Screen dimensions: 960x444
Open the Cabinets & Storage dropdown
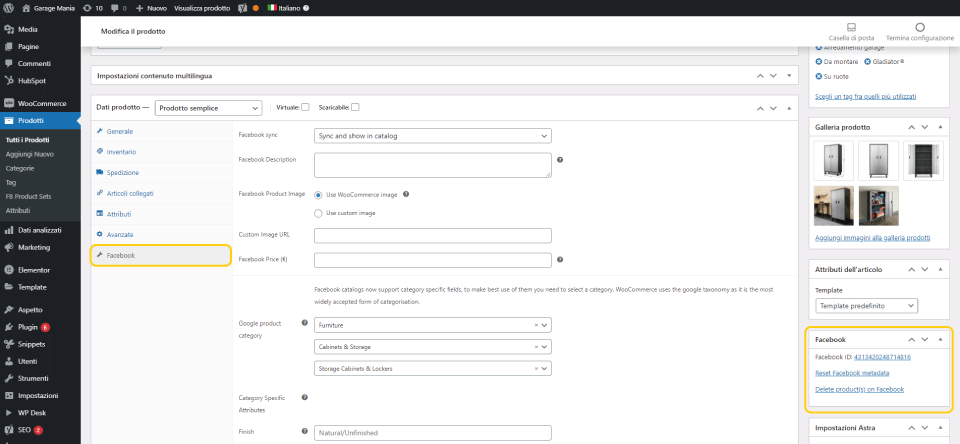tap(433, 347)
